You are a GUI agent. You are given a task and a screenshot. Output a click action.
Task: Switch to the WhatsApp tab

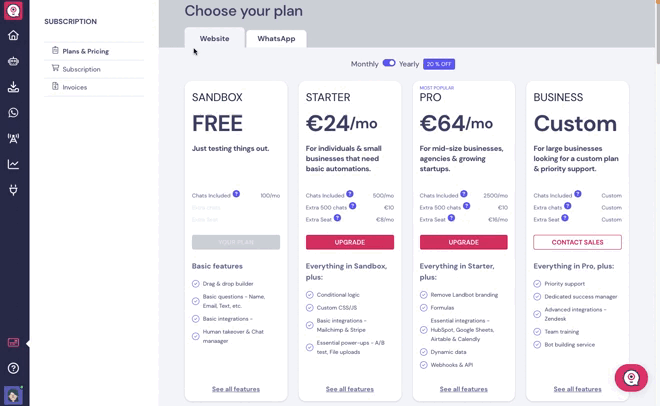point(276,39)
